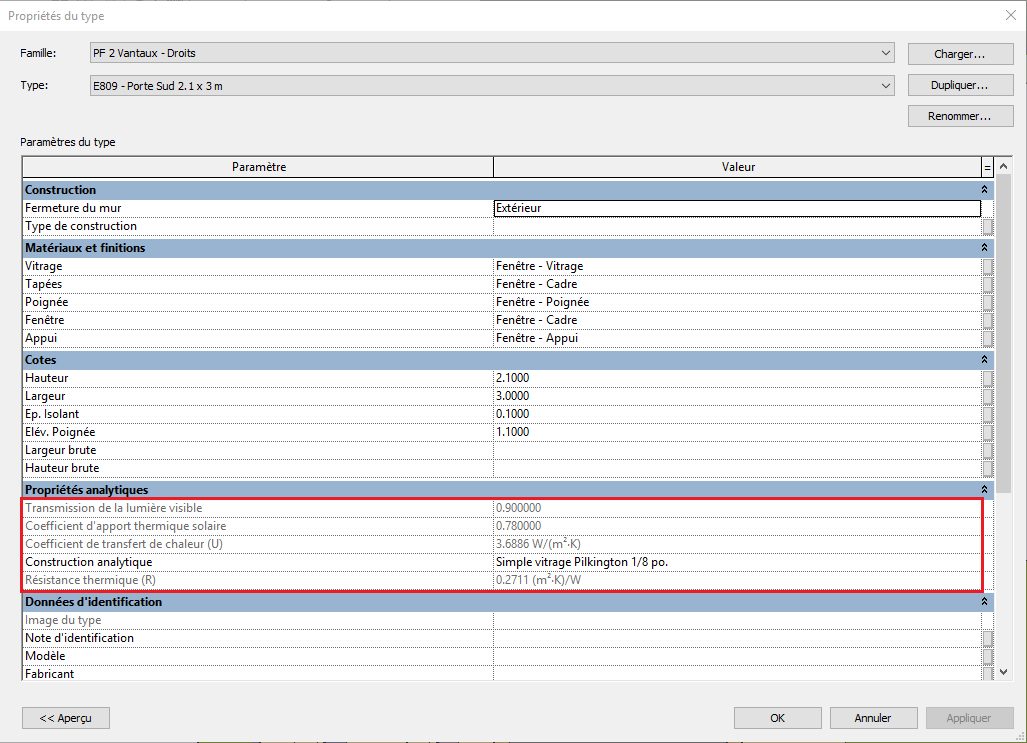The height and width of the screenshot is (743, 1027).
Task: Collapse the Construction section chevron
Action: (x=984, y=189)
